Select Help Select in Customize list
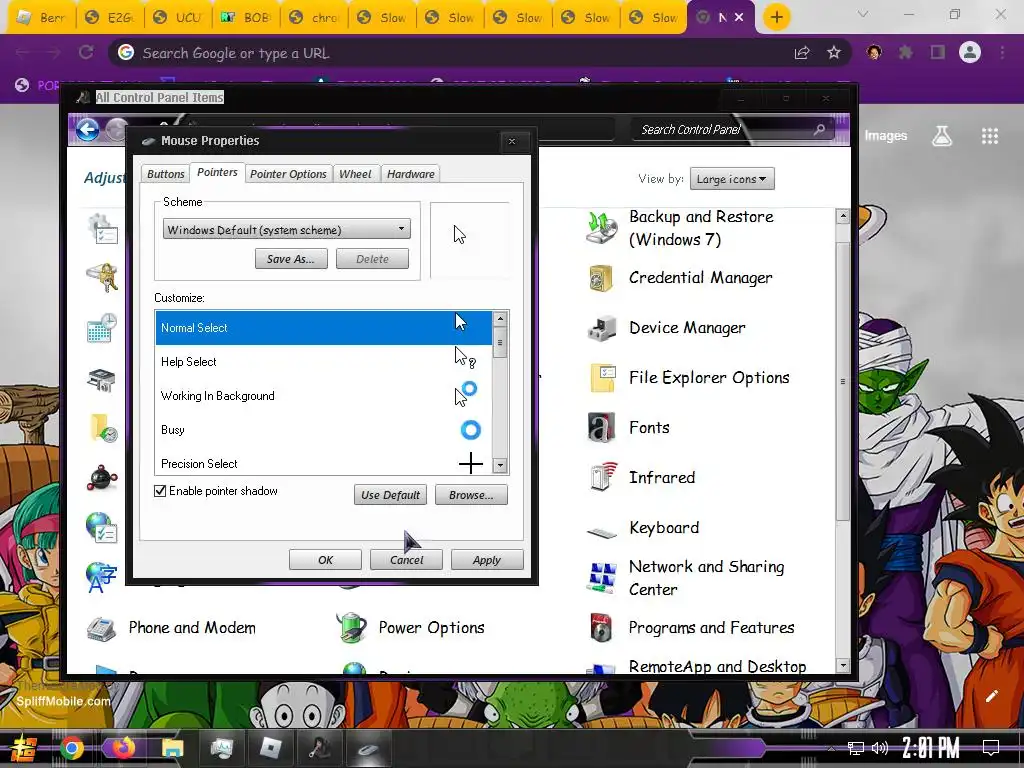Viewport: 1024px width, 768px height. (324, 361)
